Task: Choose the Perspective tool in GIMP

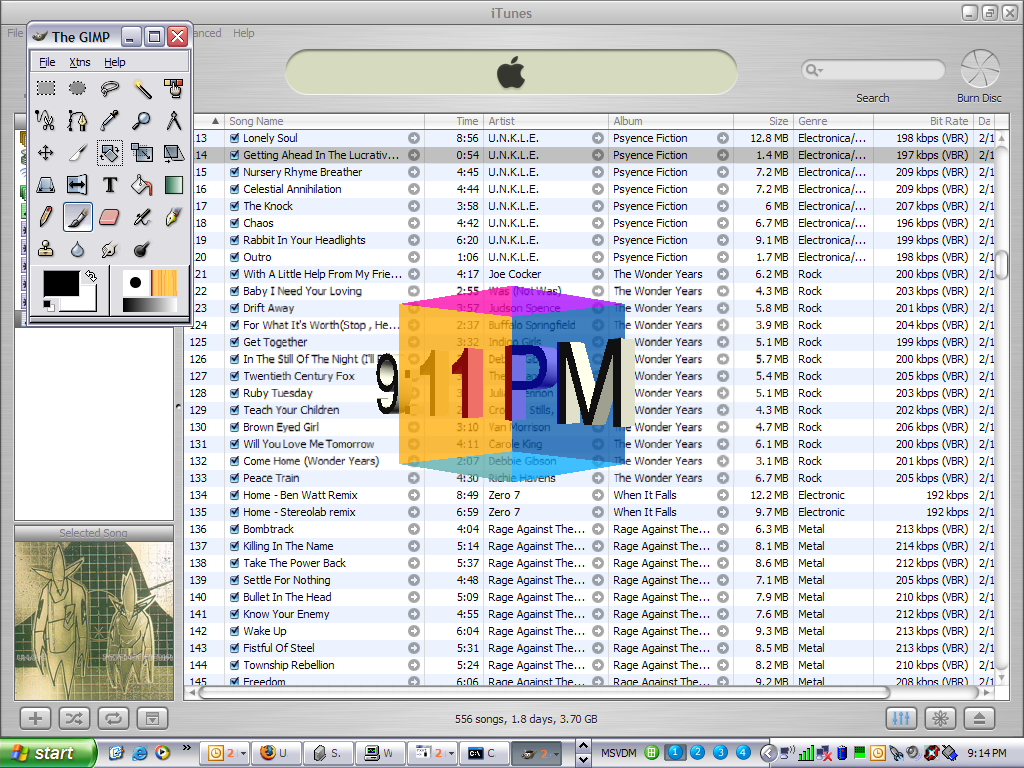Action: point(46,185)
